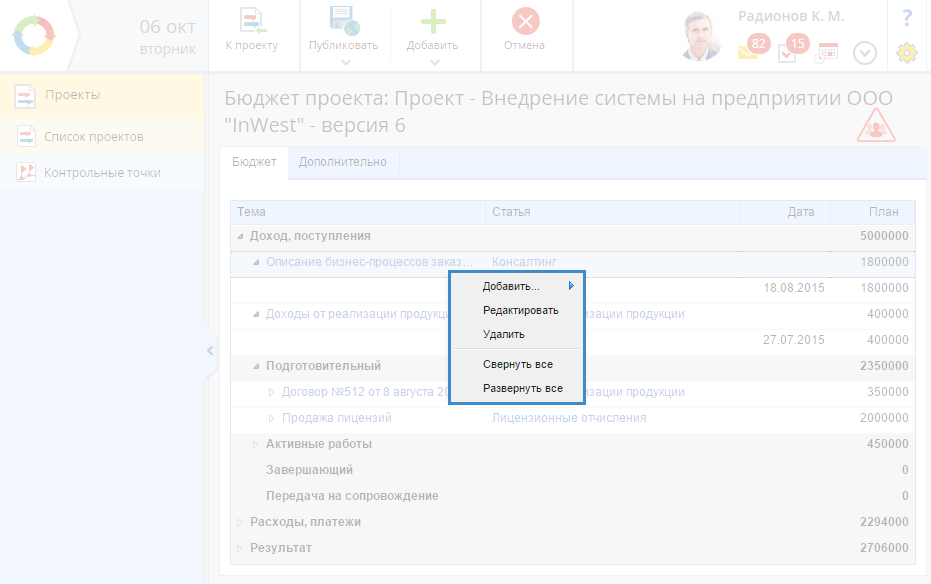
Task: Collapse the 'Доход, поступления' group
Action: pos(240,237)
